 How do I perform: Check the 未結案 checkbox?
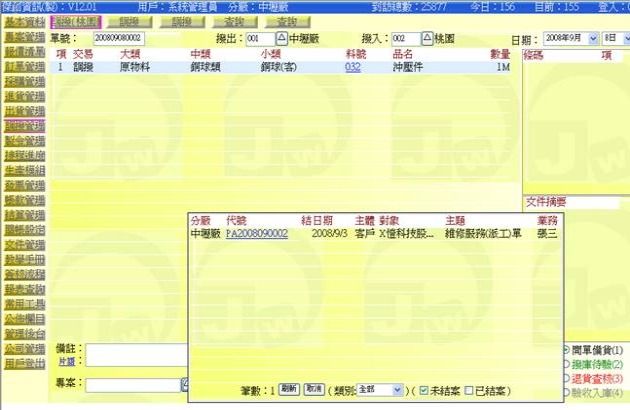[426, 388]
